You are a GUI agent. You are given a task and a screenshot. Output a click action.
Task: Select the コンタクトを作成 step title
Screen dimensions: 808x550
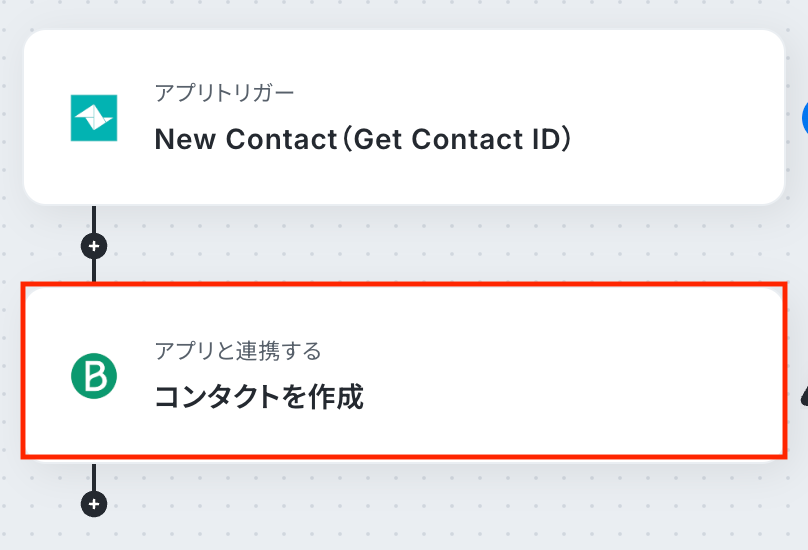pos(258,398)
